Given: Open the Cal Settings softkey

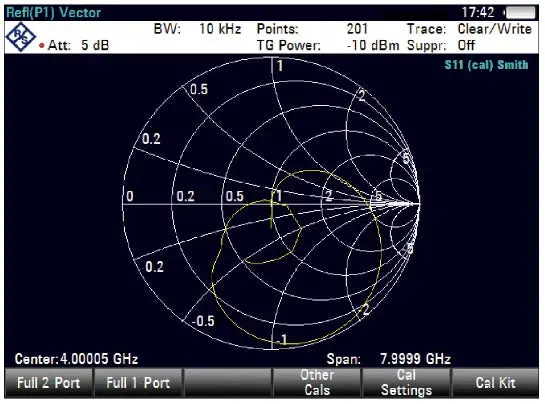Looking at the screenshot, I should [x=406, y=383].
